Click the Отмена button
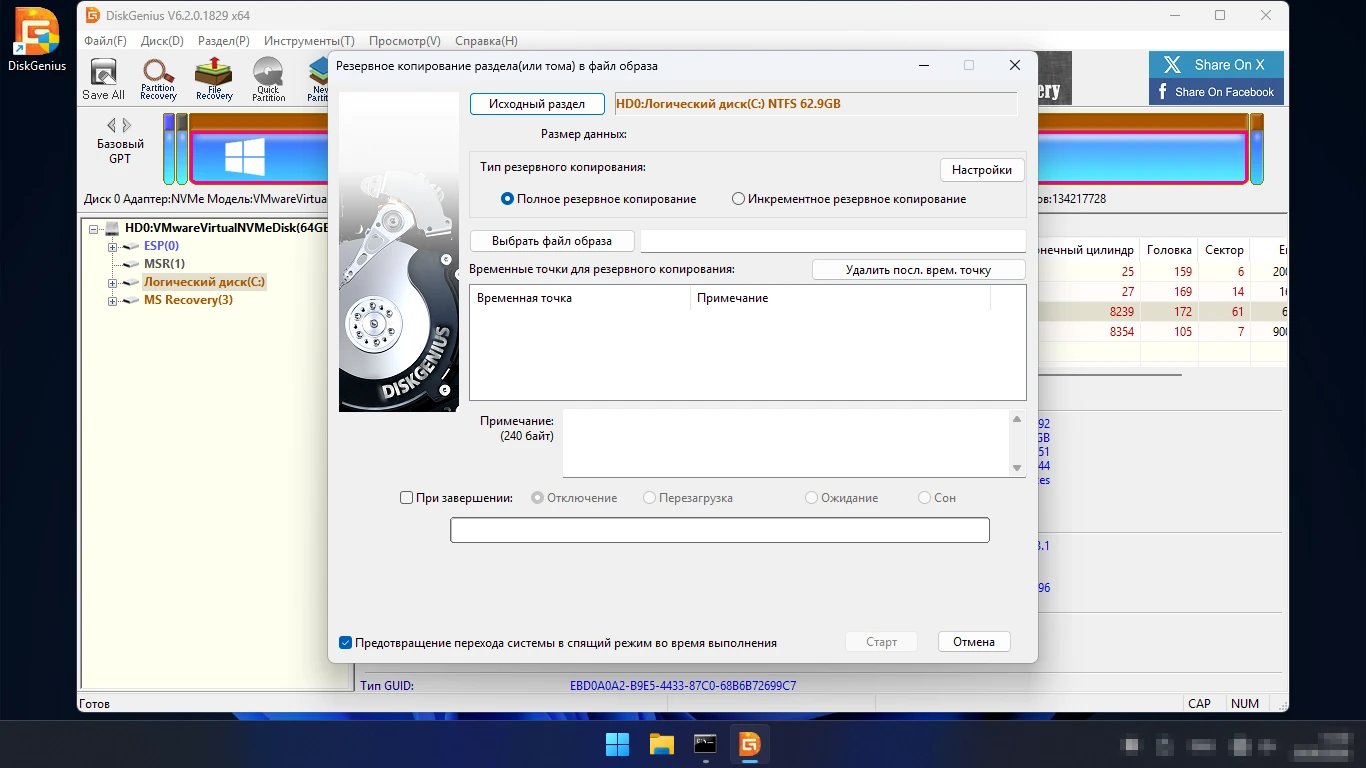The image size is (1366, 768). point(974,642)
